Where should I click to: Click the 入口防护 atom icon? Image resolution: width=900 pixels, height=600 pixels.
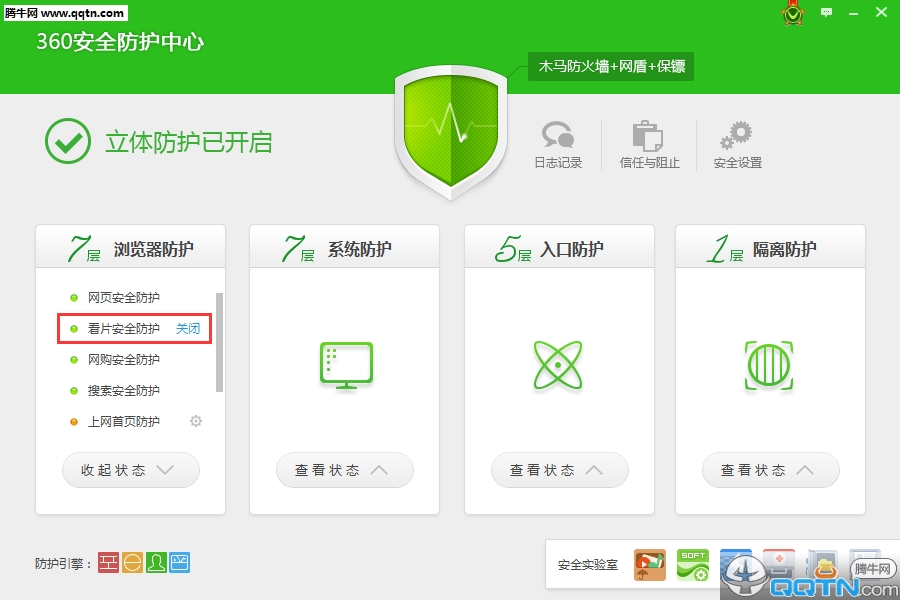pos(558,365)
